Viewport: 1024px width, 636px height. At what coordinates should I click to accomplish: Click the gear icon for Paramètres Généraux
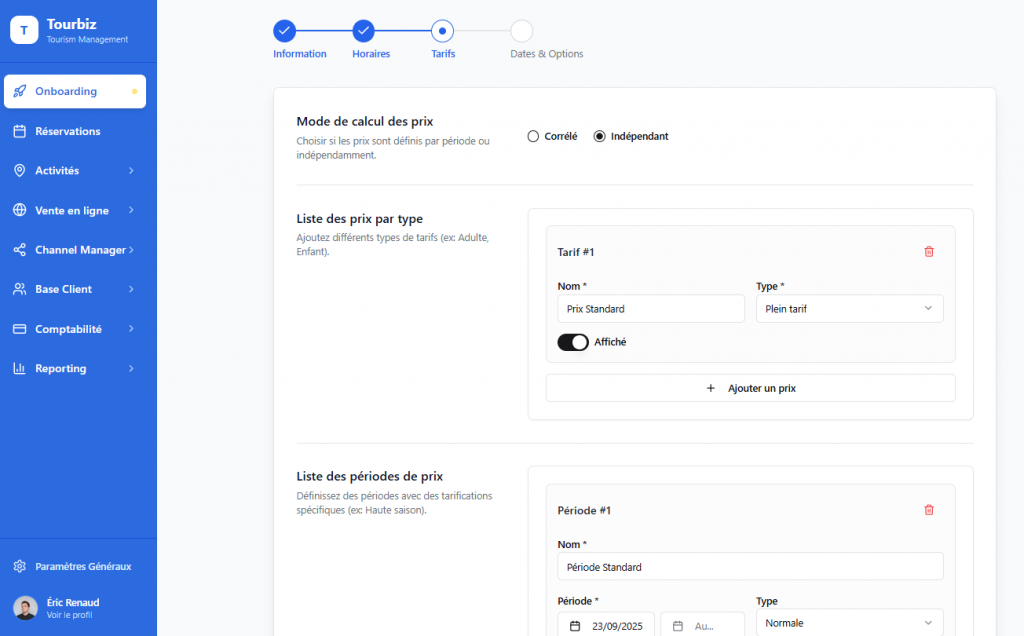coord(19,566)
